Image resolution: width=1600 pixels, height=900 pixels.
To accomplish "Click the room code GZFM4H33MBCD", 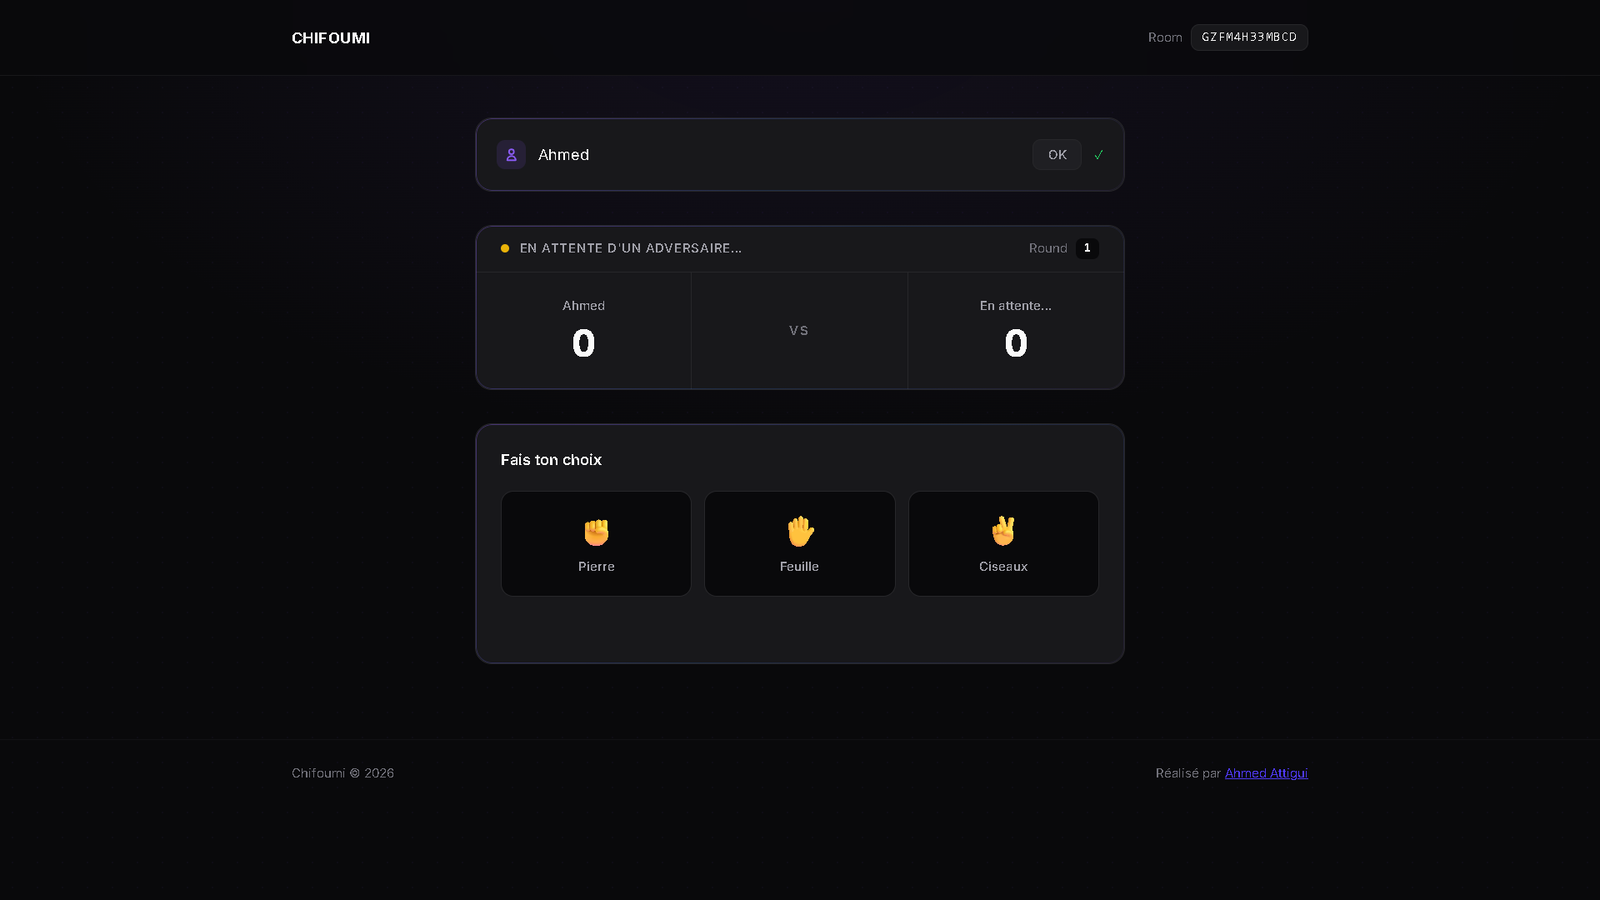I will [x=1249, y=37].
